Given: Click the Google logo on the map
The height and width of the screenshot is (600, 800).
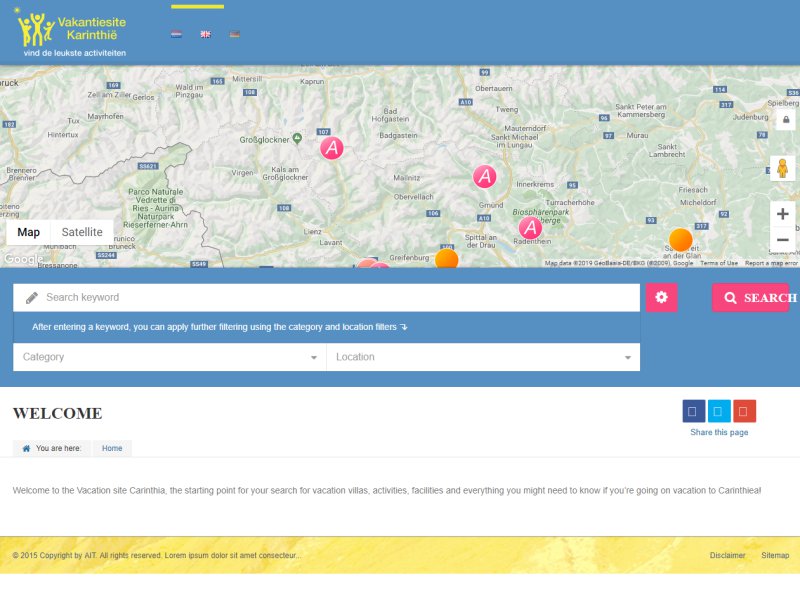Looking at the screenshot, I should click(x=21, y=259).
